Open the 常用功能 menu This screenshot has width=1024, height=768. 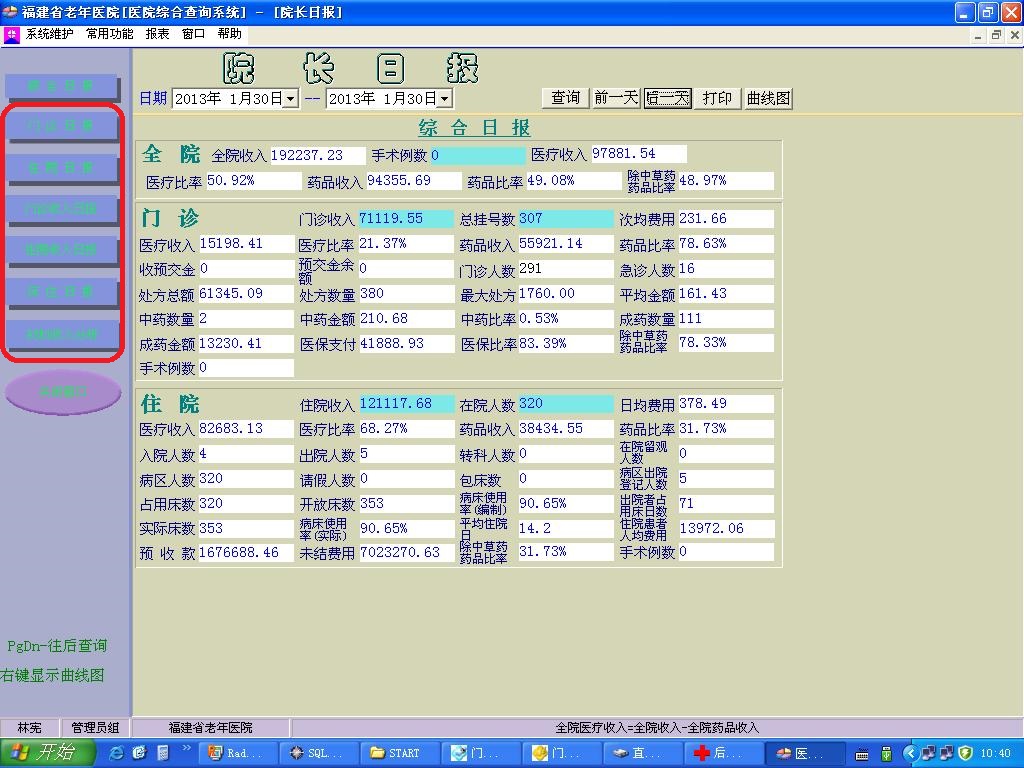tap(110, 34)
